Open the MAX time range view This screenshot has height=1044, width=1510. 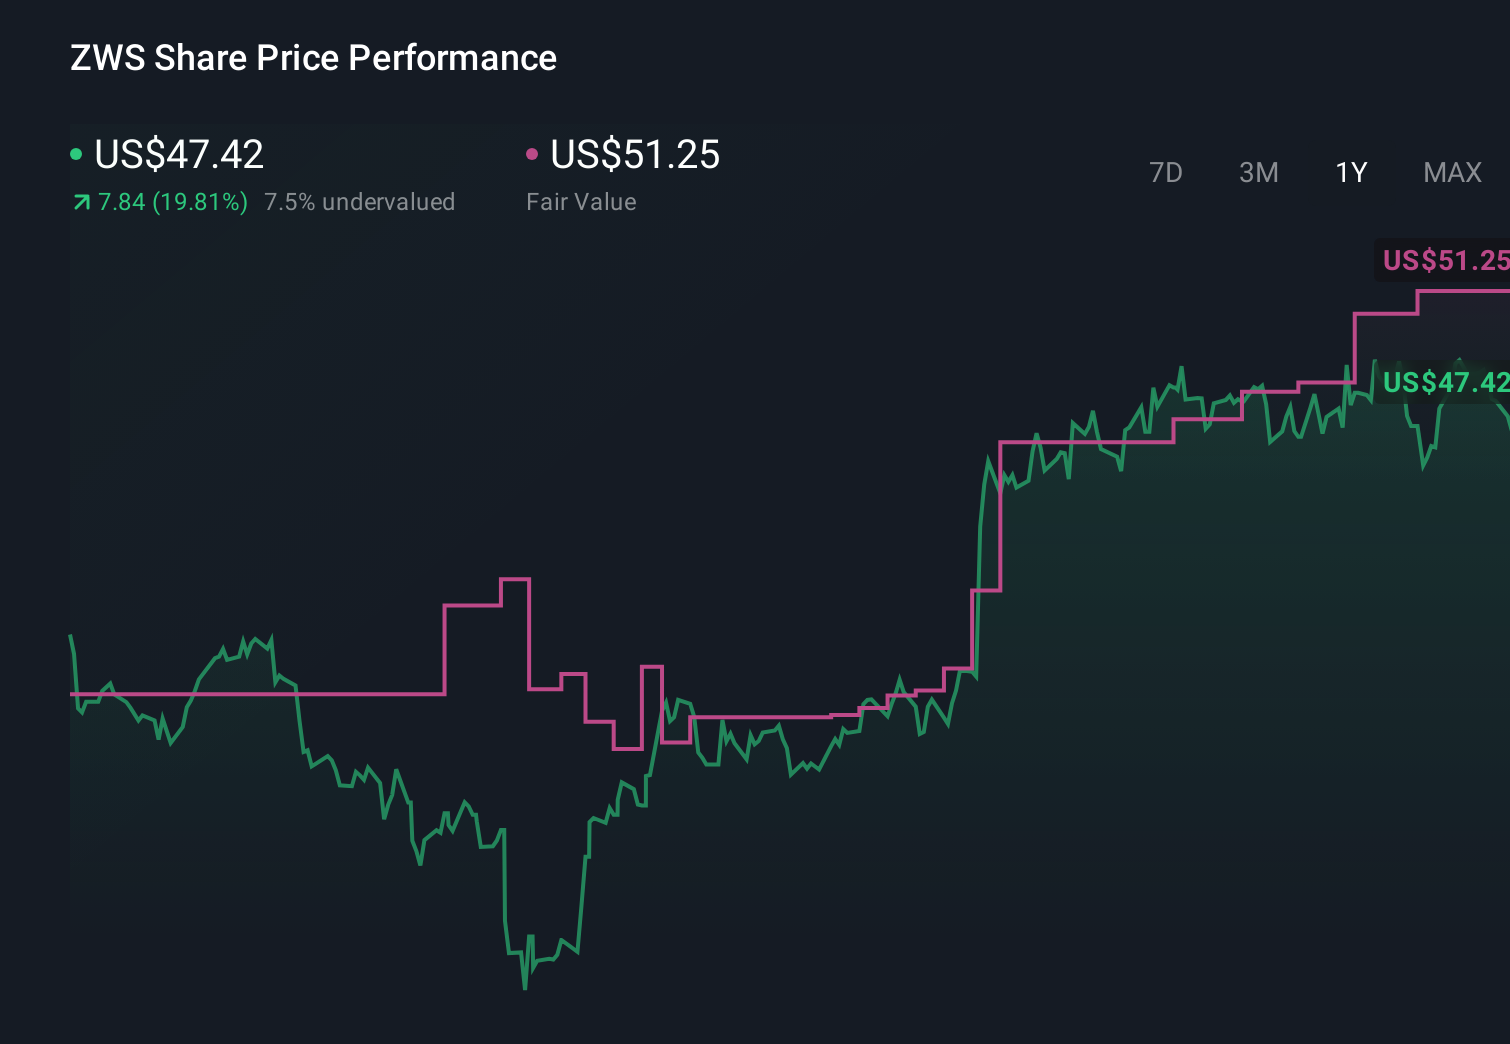[x=1451, y=172]
